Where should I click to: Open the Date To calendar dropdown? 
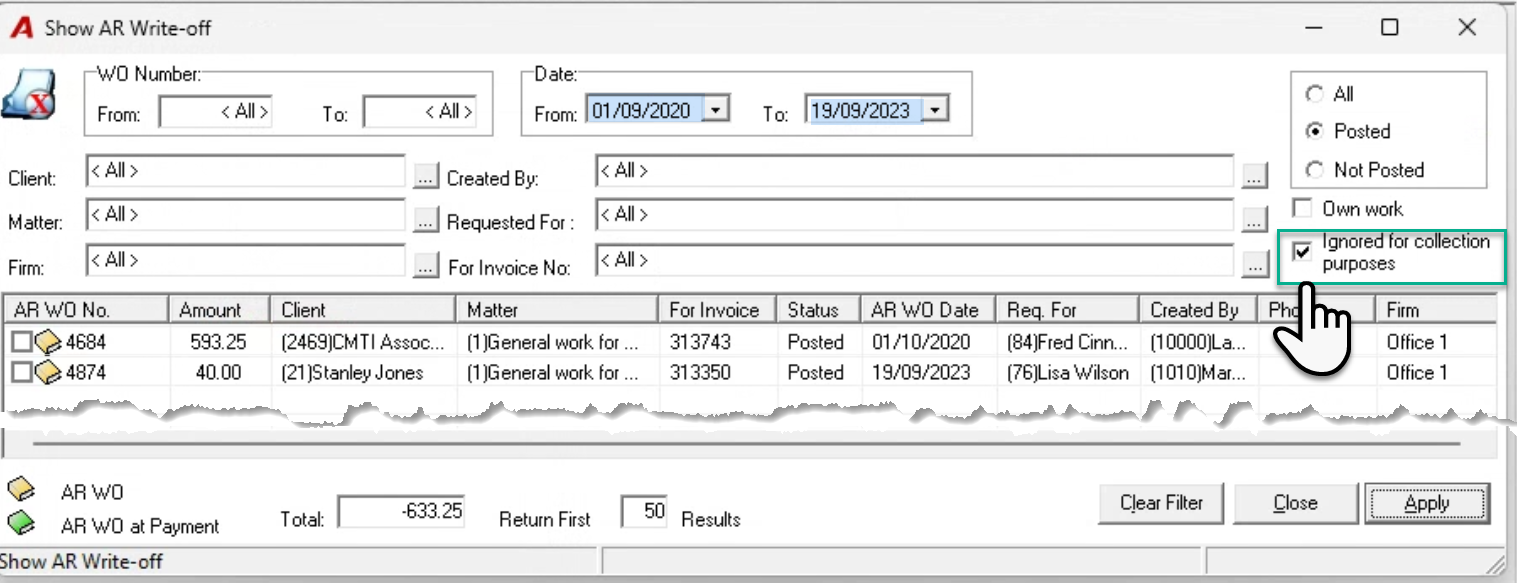pos(934,110)
